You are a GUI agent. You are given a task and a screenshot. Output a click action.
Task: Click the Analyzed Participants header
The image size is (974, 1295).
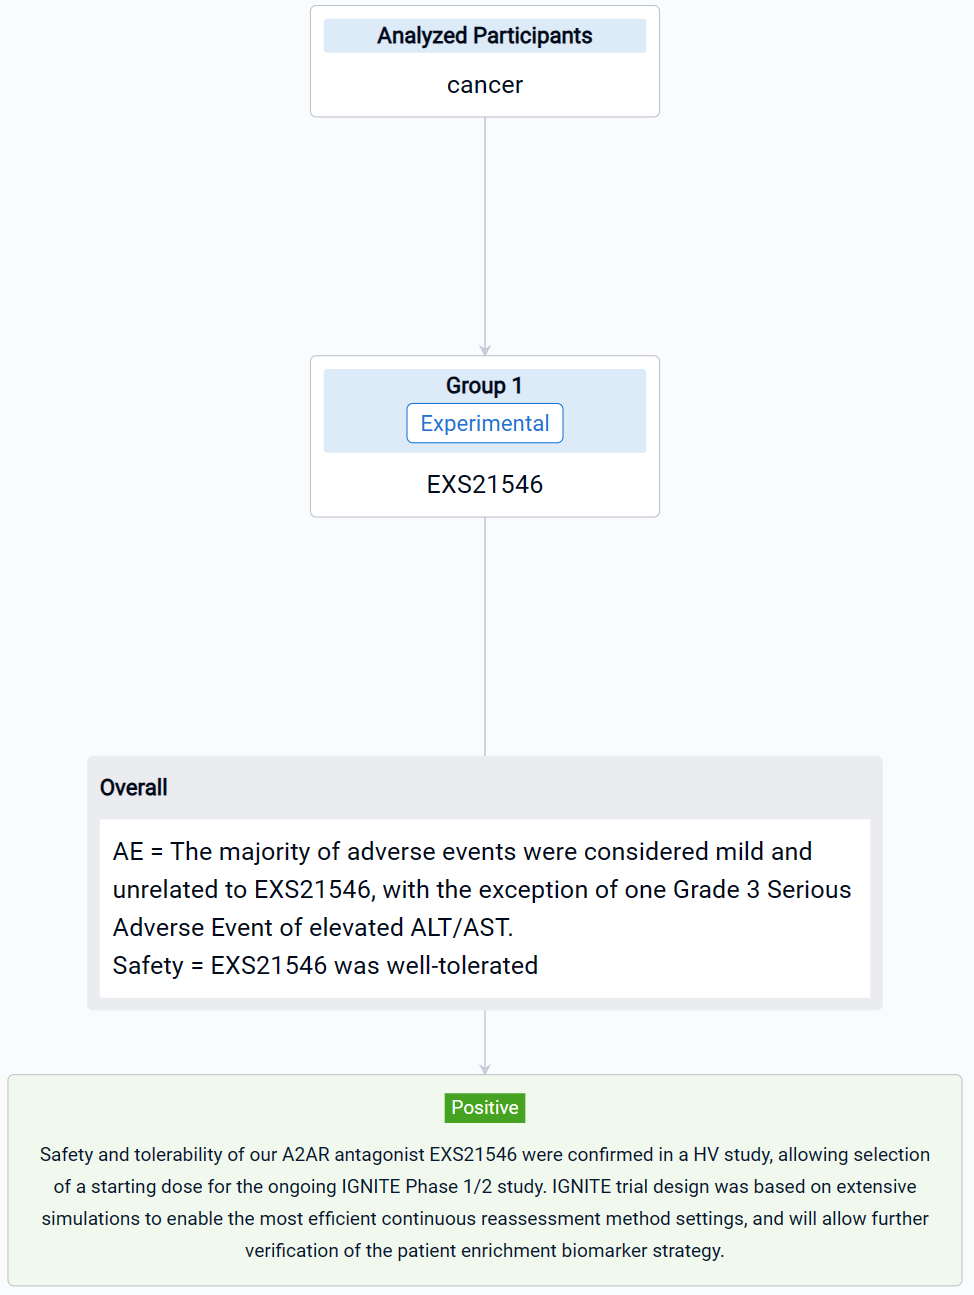click(x=484, y=36)
